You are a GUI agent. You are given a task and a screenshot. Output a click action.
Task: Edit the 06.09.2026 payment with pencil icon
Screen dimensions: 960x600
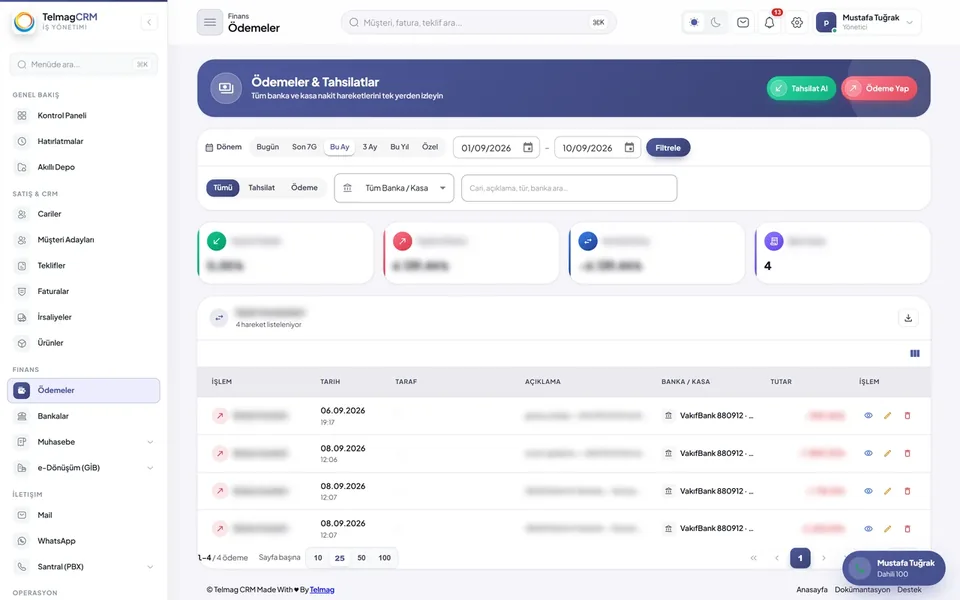tap(887, 416)
